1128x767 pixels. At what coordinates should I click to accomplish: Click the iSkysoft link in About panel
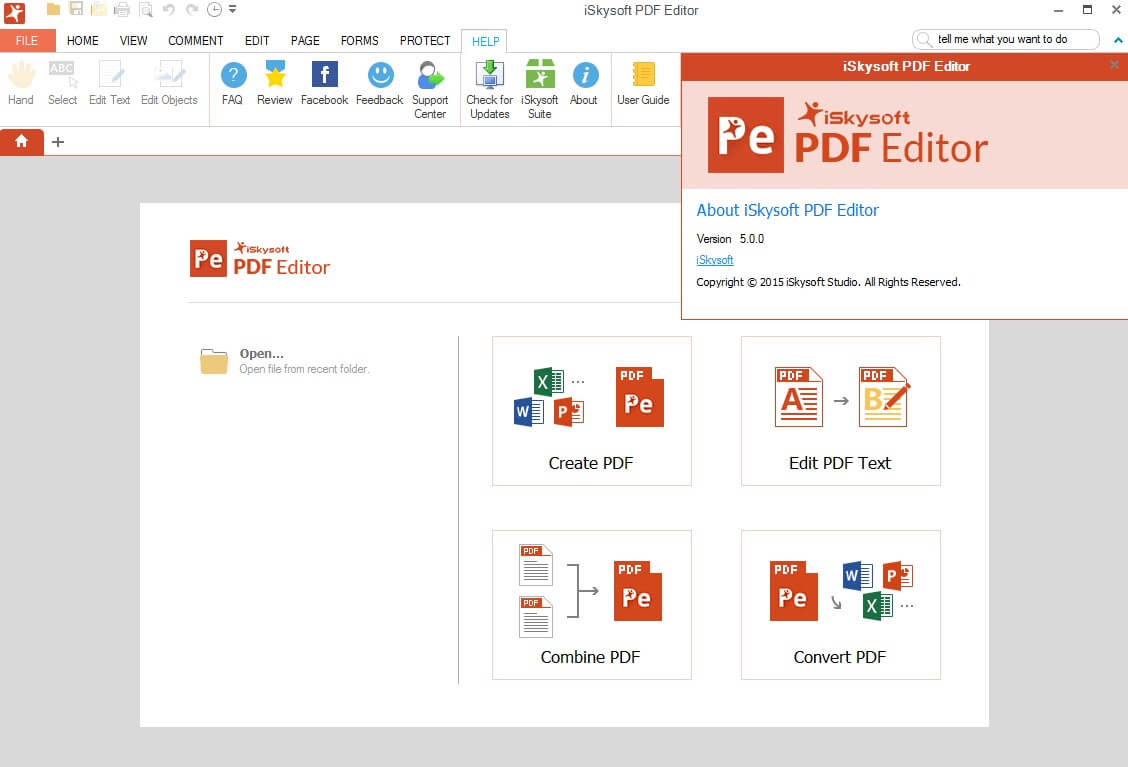tap(714, 260)
